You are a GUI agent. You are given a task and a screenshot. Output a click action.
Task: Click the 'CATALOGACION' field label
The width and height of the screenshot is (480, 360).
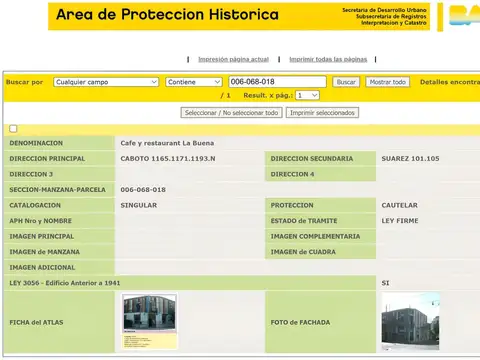[x=35, y=205]
